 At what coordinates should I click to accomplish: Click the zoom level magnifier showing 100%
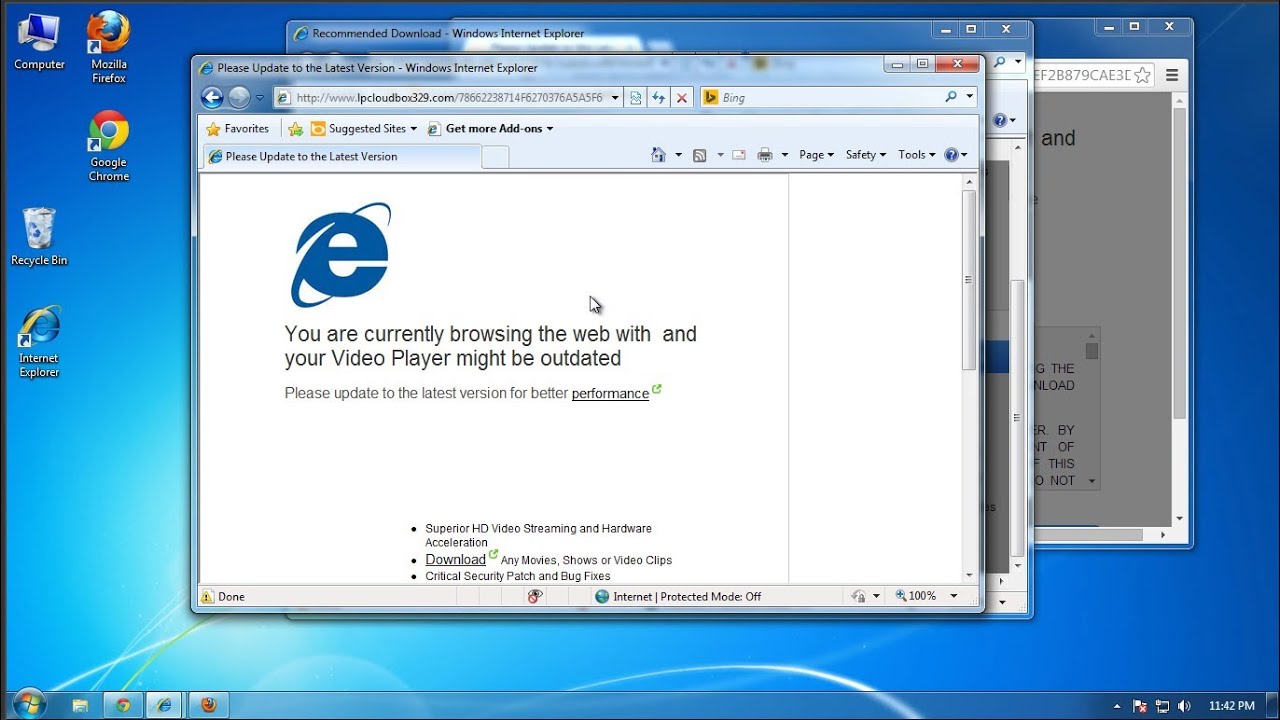click(x=915, y=596)
